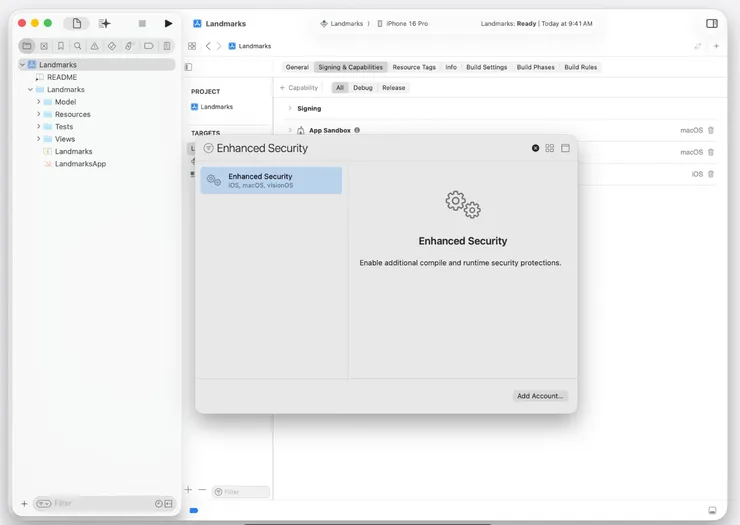This screenshot has height=525, width=740.
Task: Switch to the General tab
Action: click(297, 67)
